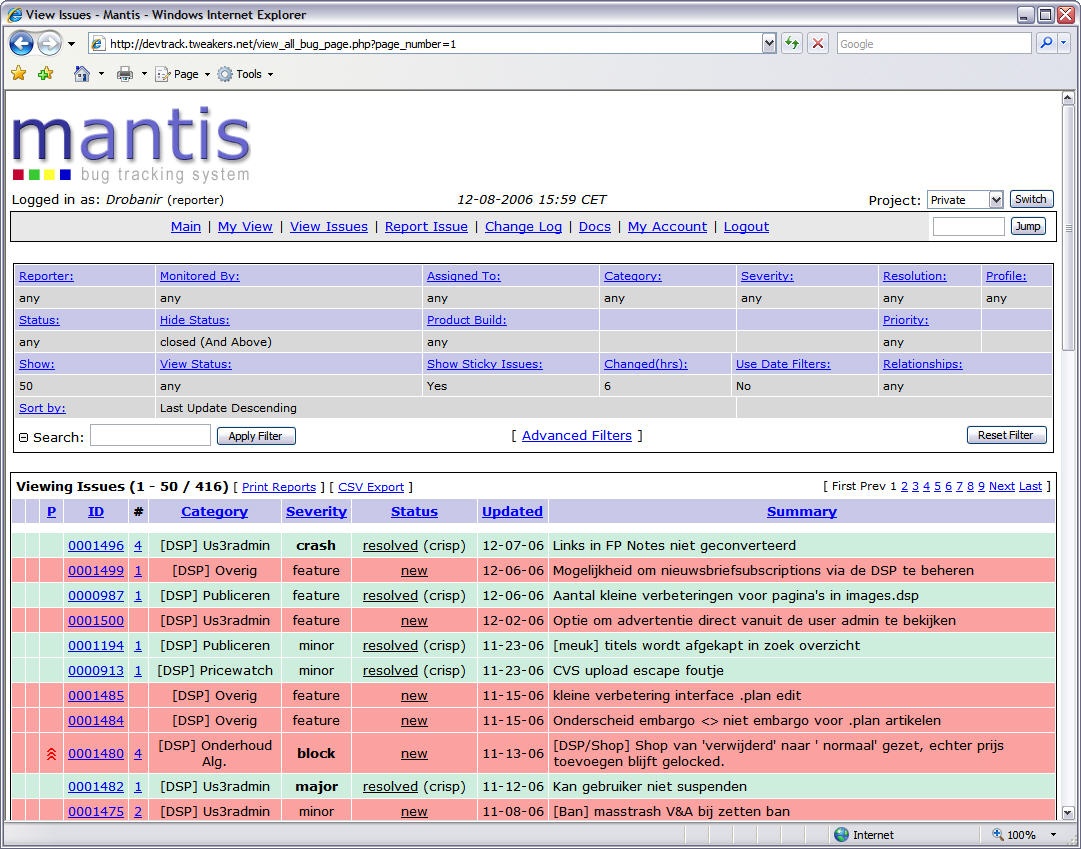This screenshot has height=849, width=1081.
Task: Refresh the current page
Action: (791, 43)
